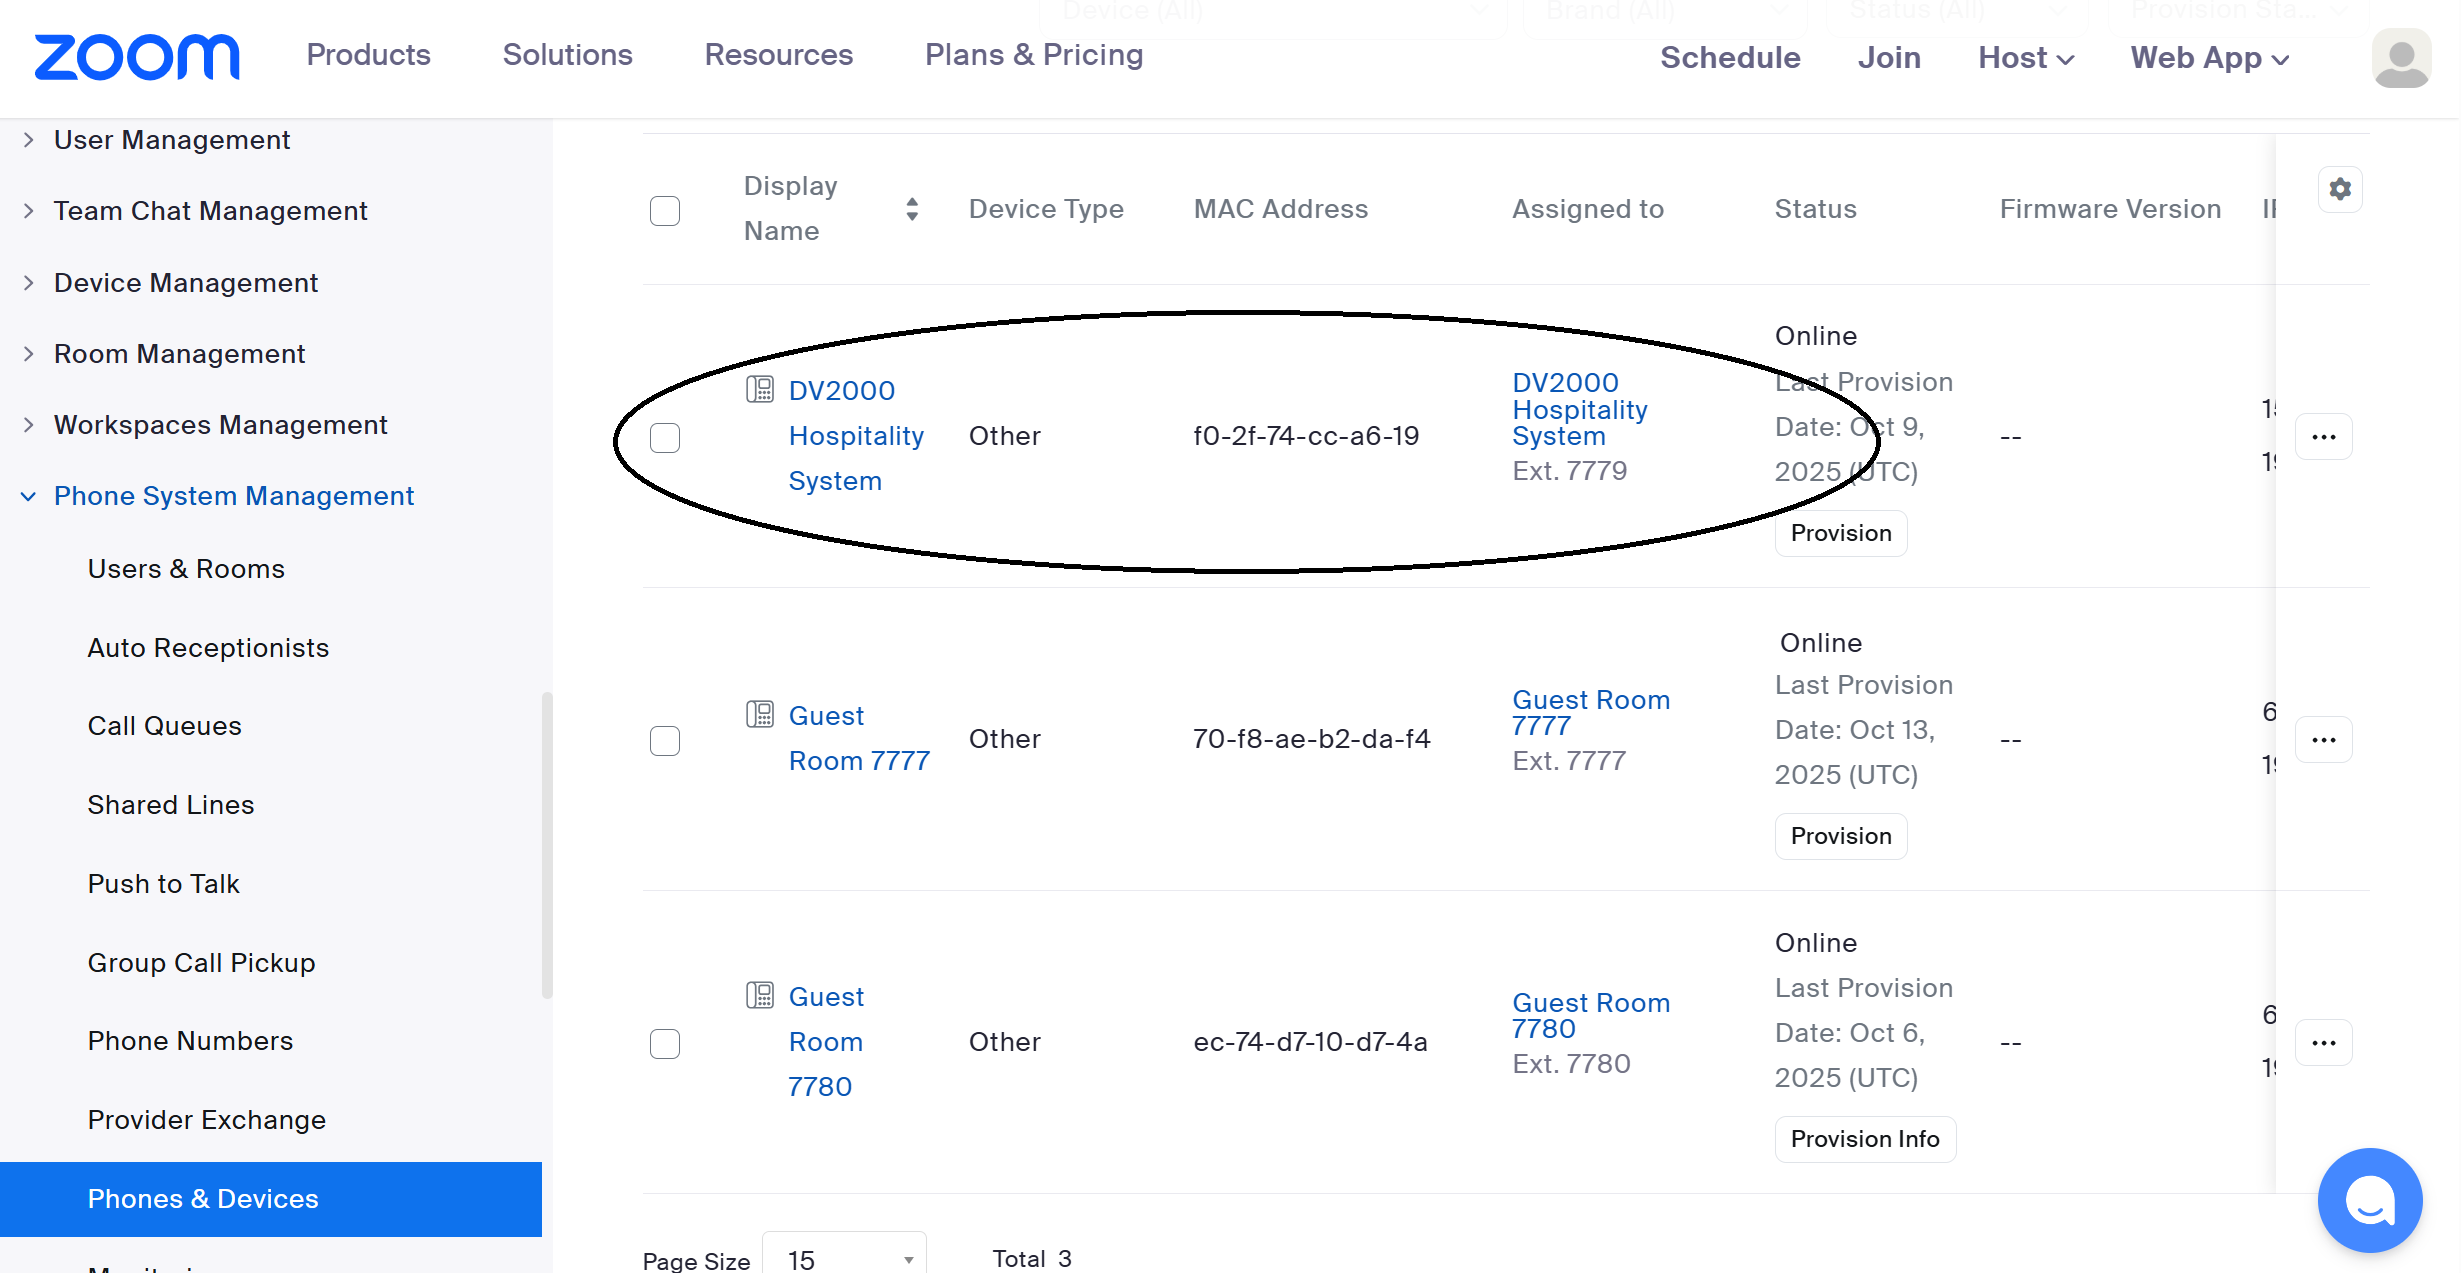
Task: Click Provision button for Guest Room 7777
Action: coord(1840,836)
